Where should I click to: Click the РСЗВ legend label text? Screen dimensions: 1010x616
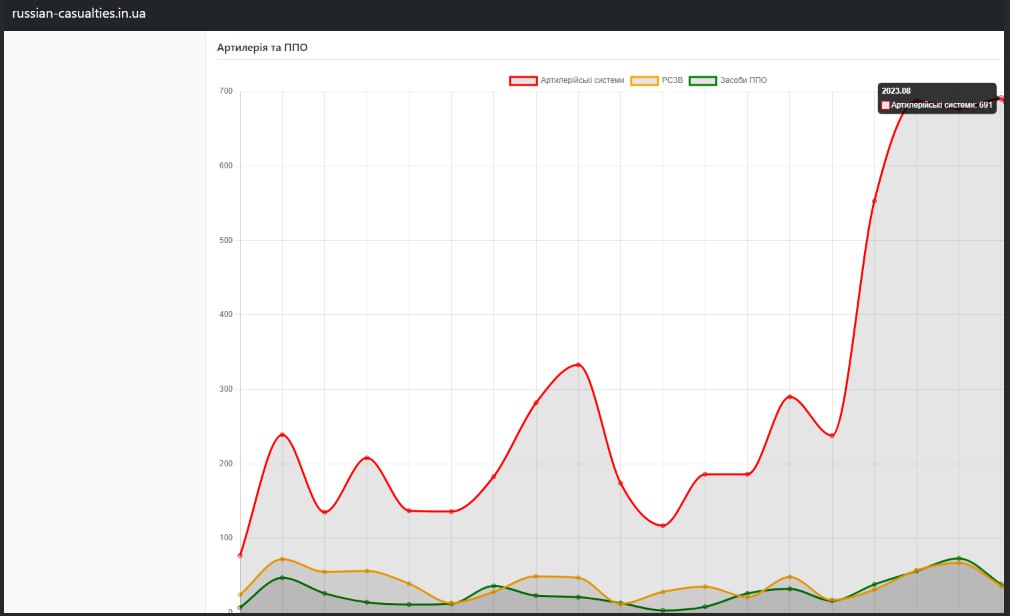pos(672,80)
